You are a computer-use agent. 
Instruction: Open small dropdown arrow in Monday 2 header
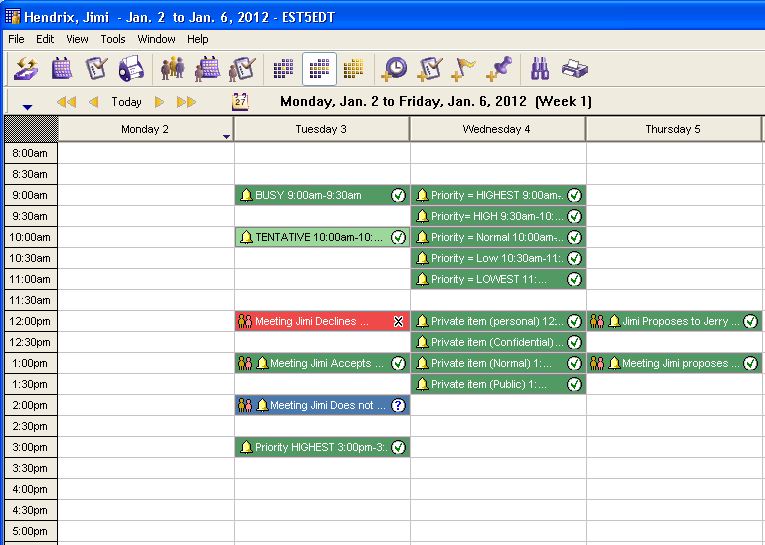226,137
